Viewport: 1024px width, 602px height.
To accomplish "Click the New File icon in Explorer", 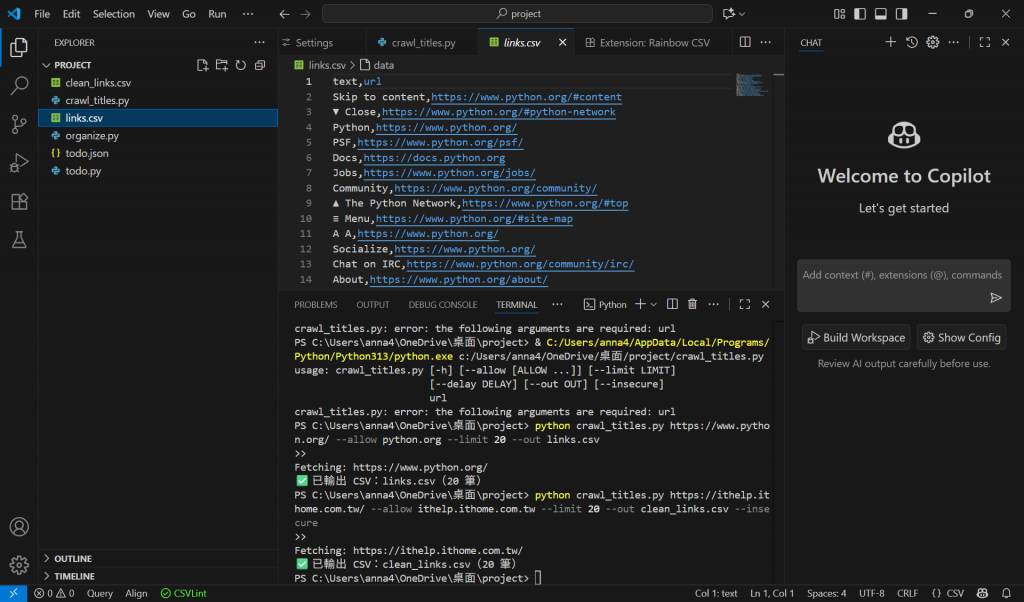I will (203, 65).
